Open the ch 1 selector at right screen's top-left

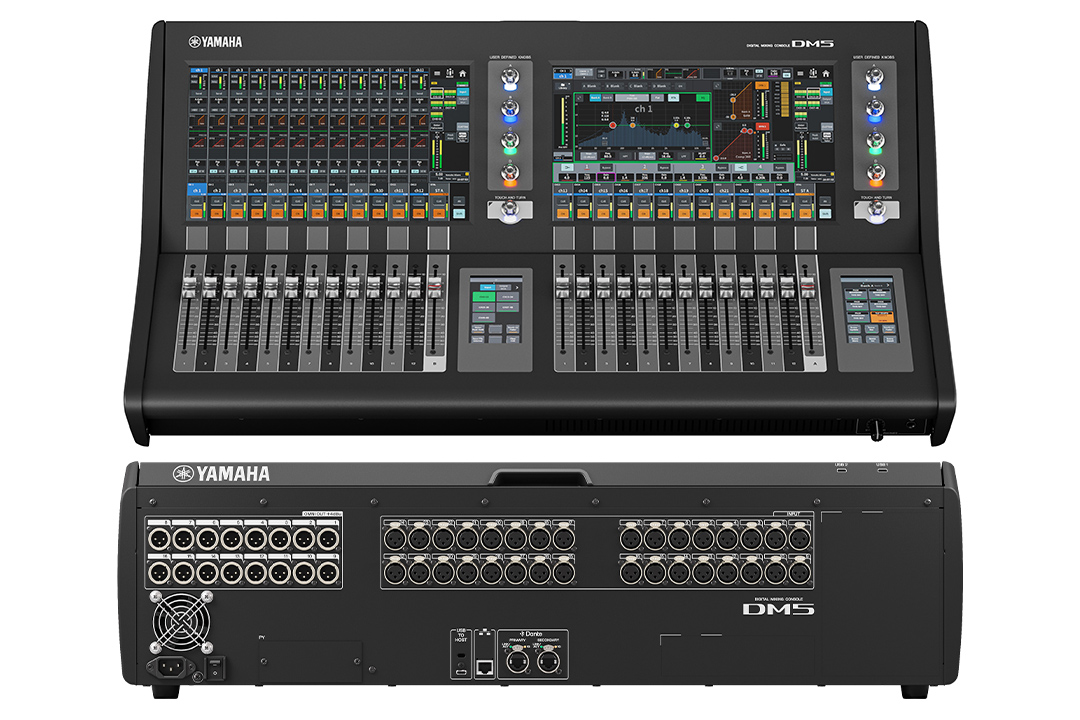563,74
